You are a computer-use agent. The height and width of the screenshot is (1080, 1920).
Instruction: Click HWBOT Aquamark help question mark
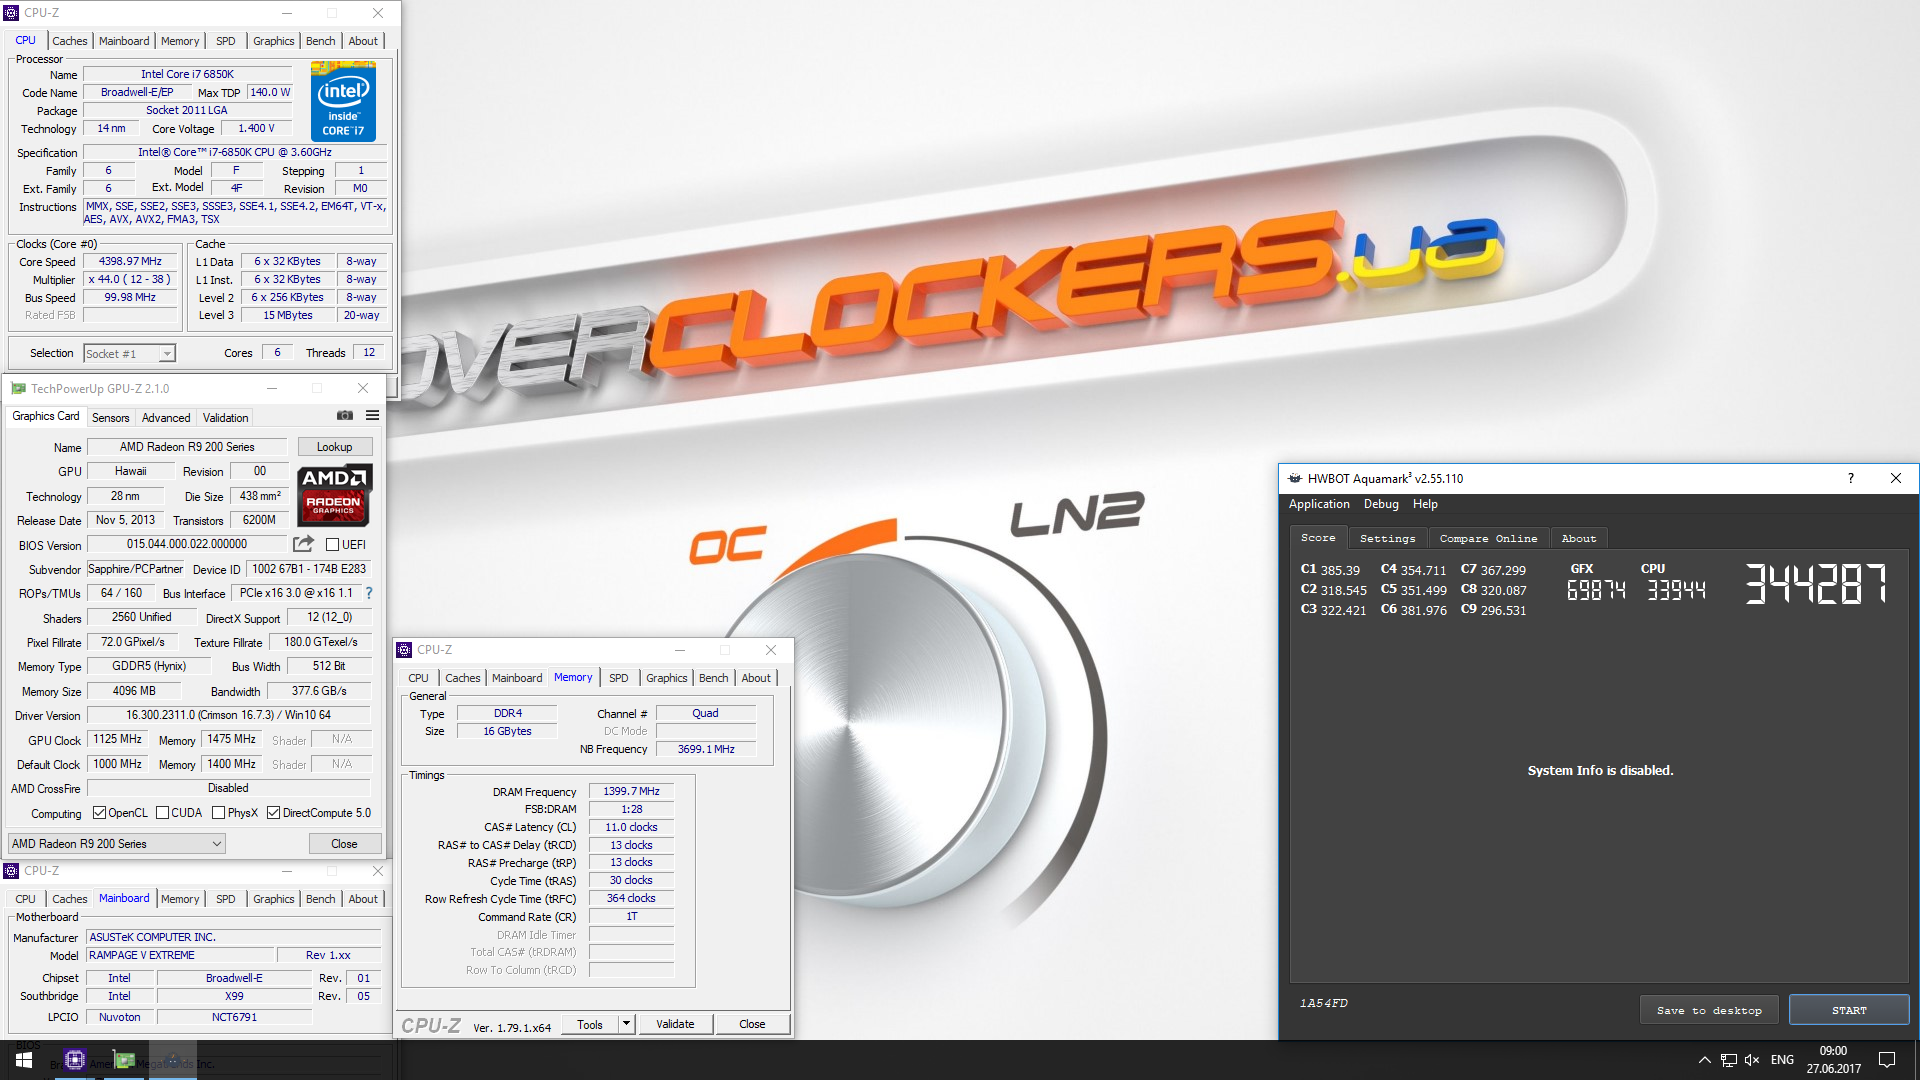[1850, 478]
